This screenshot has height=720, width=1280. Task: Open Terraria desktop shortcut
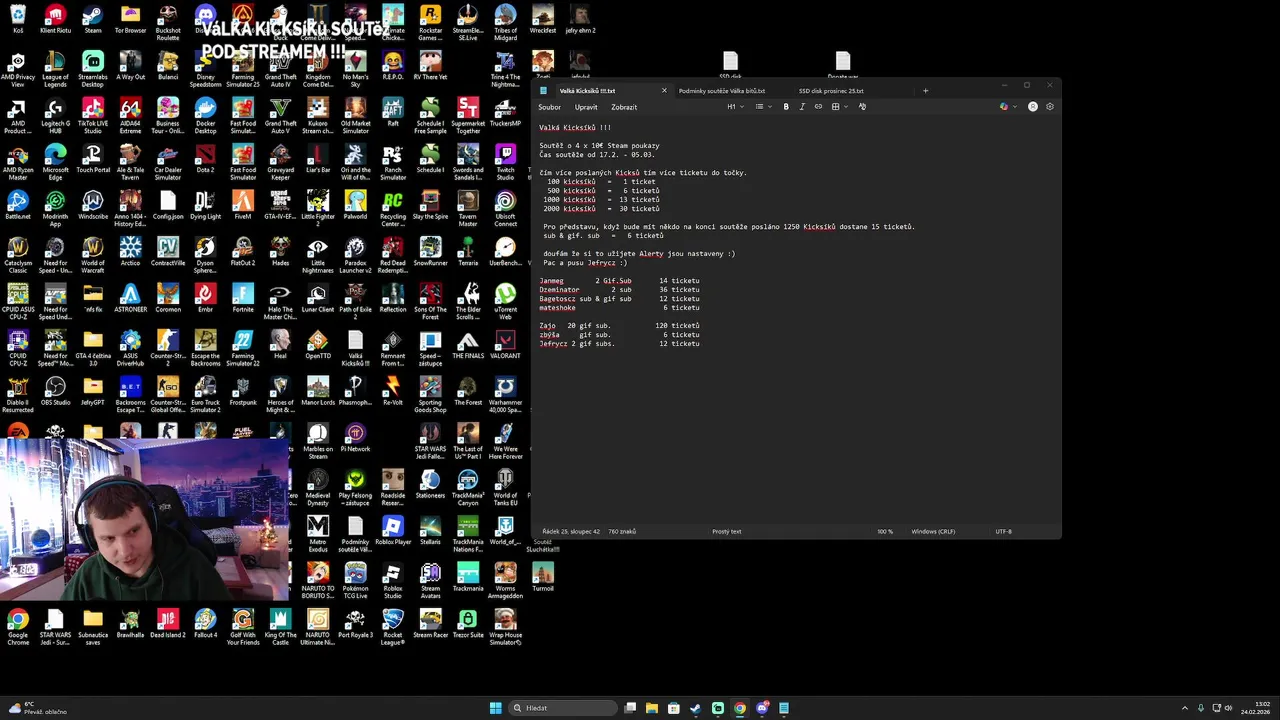coord(468,251)
